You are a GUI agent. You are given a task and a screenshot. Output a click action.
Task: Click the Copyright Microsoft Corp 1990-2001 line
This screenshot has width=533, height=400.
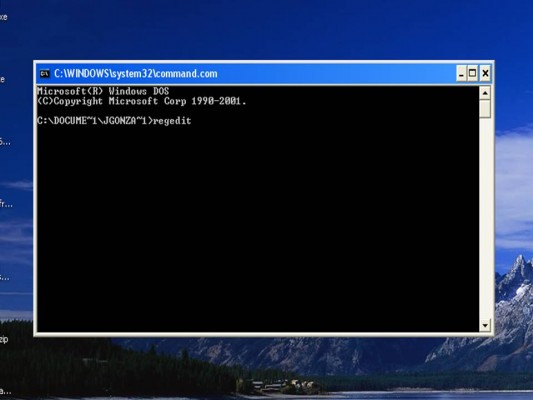[141, 101]
